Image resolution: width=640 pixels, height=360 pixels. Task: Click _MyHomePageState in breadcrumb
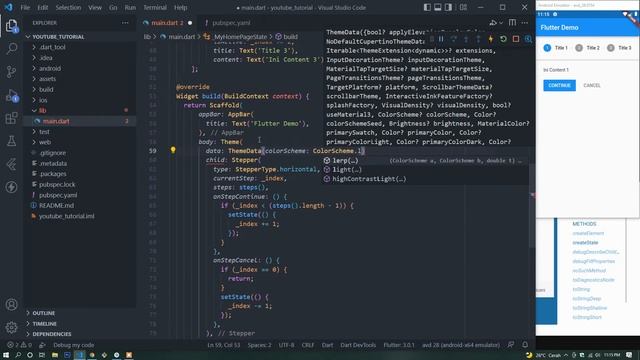240,37
